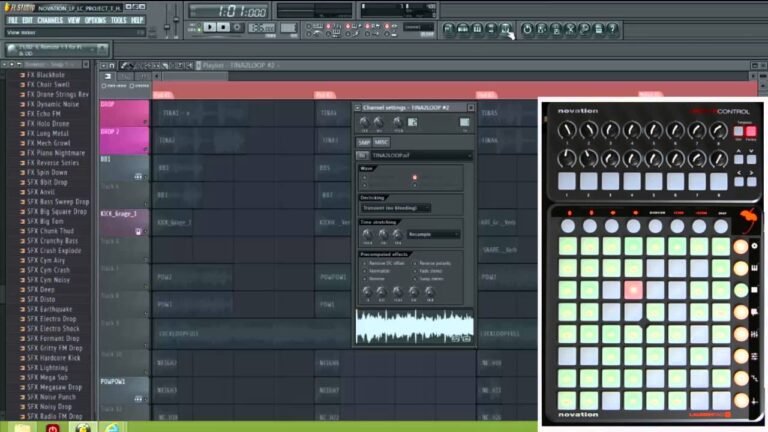Open the step sequencer view icon

463,29
